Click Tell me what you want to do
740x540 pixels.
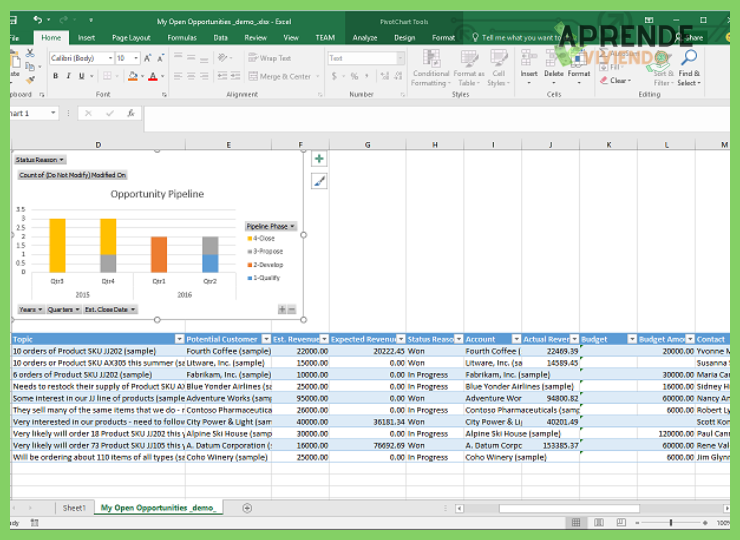coord(517,37)
